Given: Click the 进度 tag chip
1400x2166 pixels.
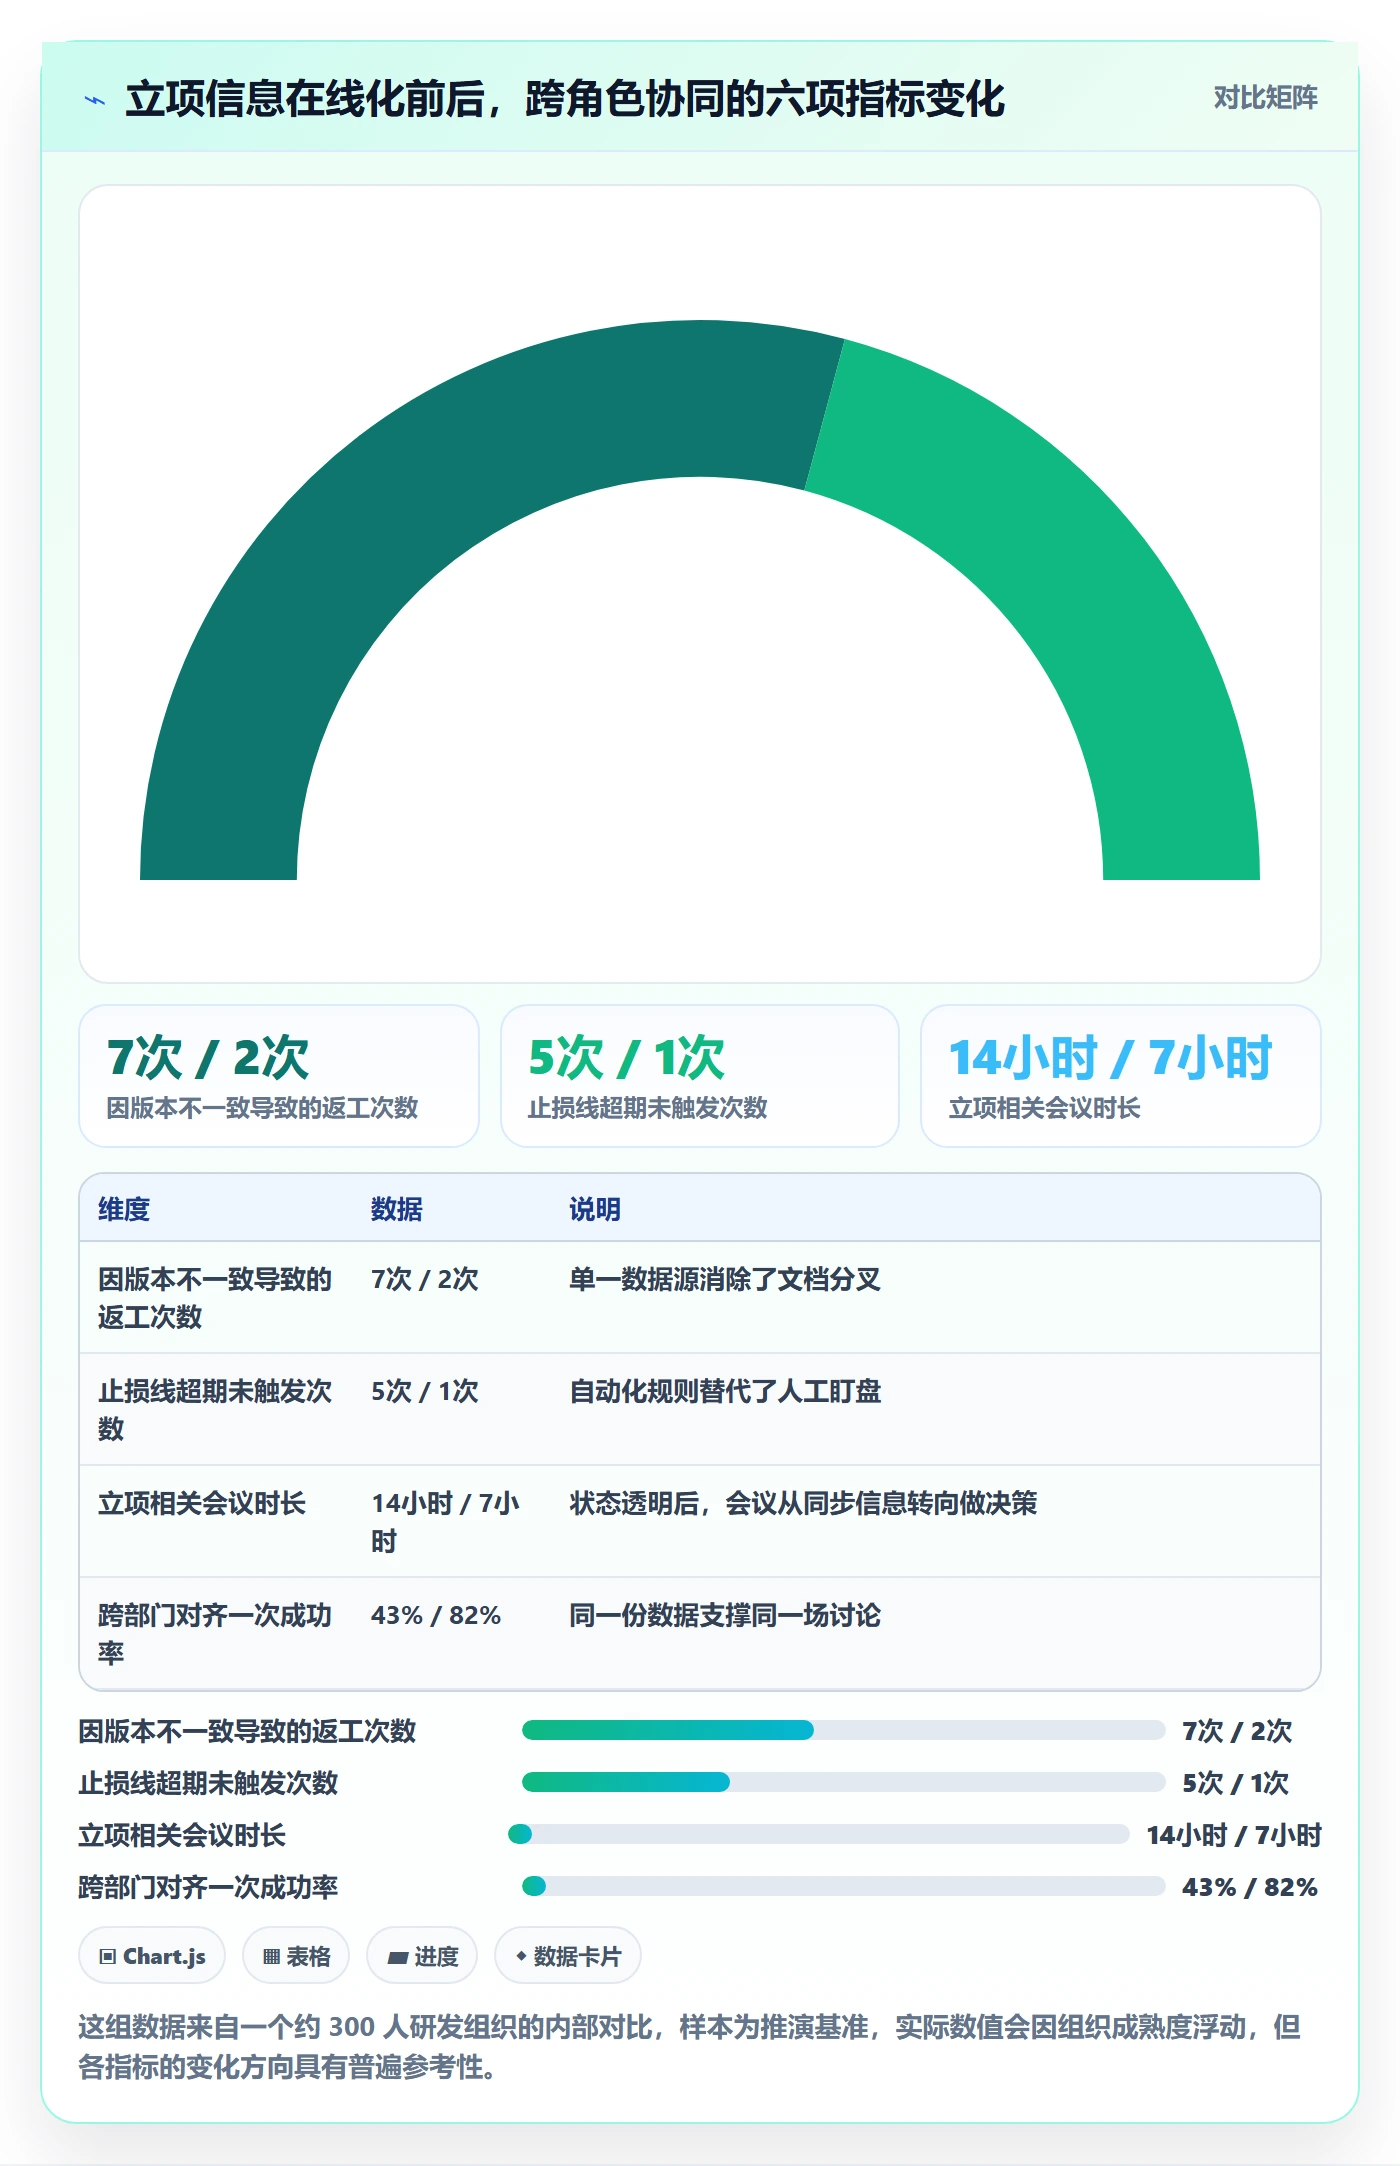Looking at the screenshot, I should 422,1955.
